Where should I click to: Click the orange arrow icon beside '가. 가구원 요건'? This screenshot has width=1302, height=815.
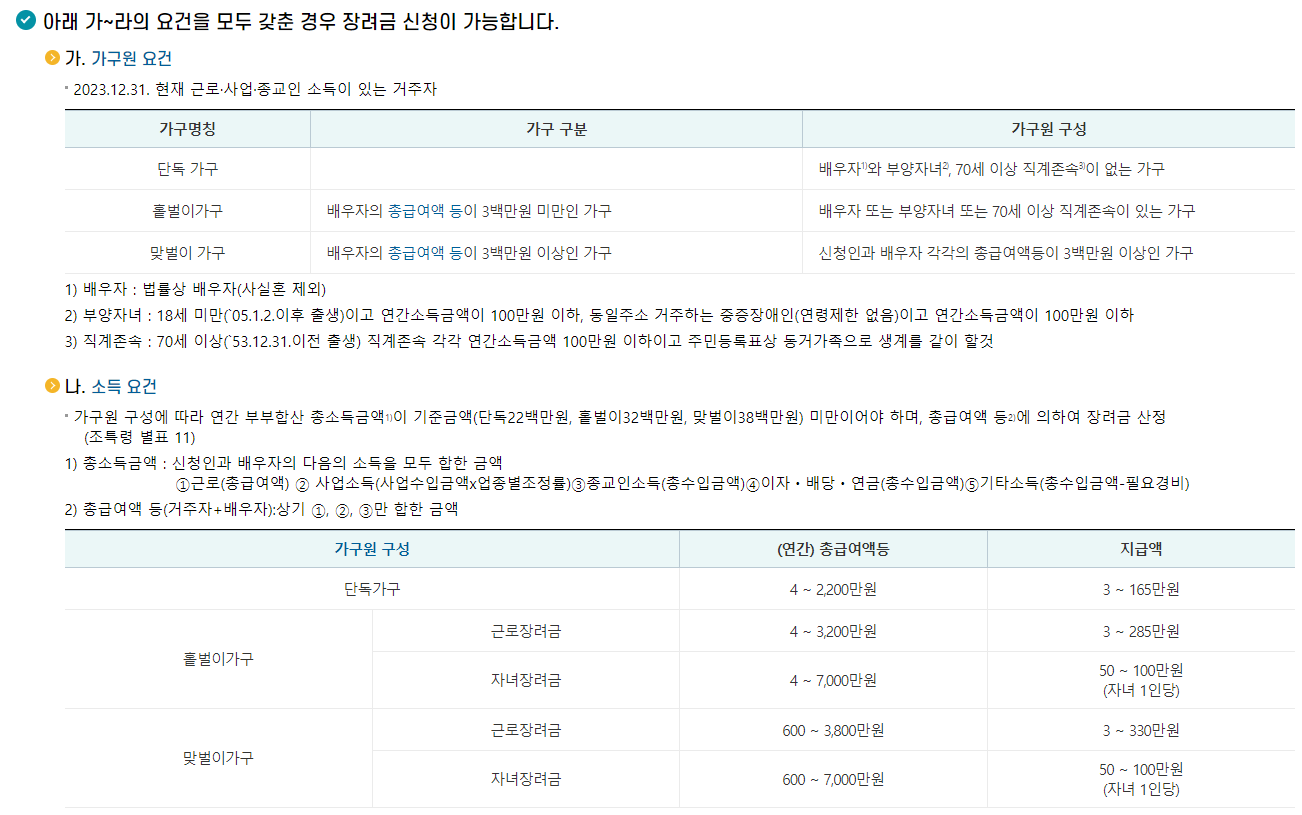coord(53,59)
